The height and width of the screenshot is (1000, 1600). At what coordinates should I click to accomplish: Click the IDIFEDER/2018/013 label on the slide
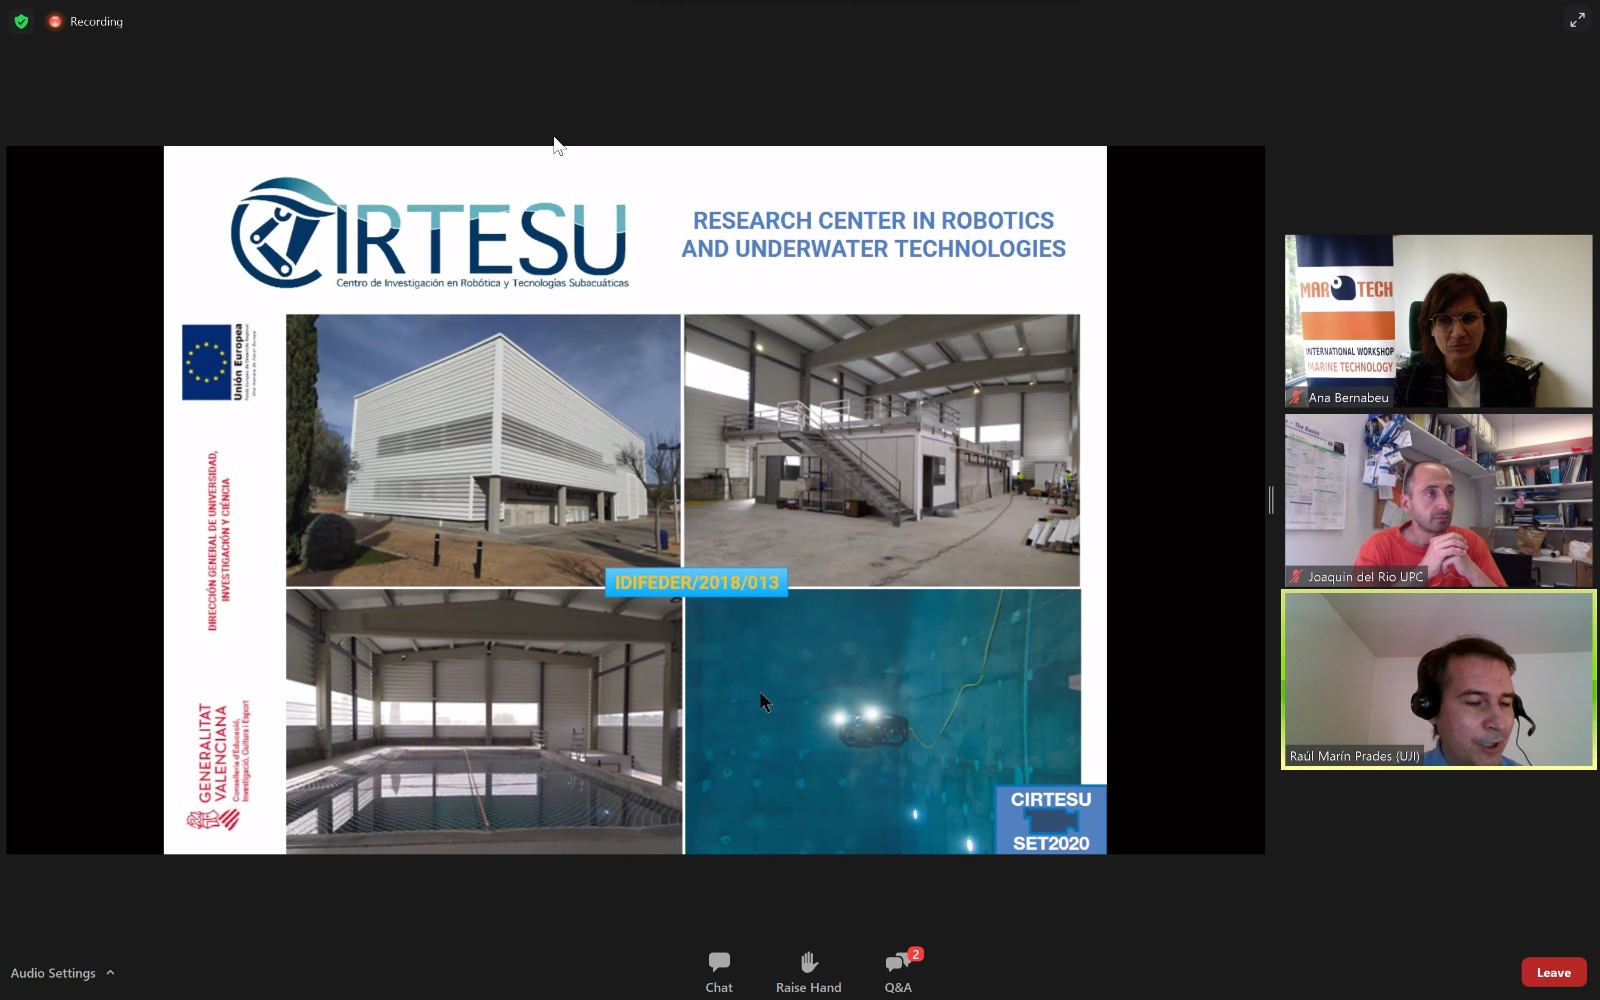696,583
